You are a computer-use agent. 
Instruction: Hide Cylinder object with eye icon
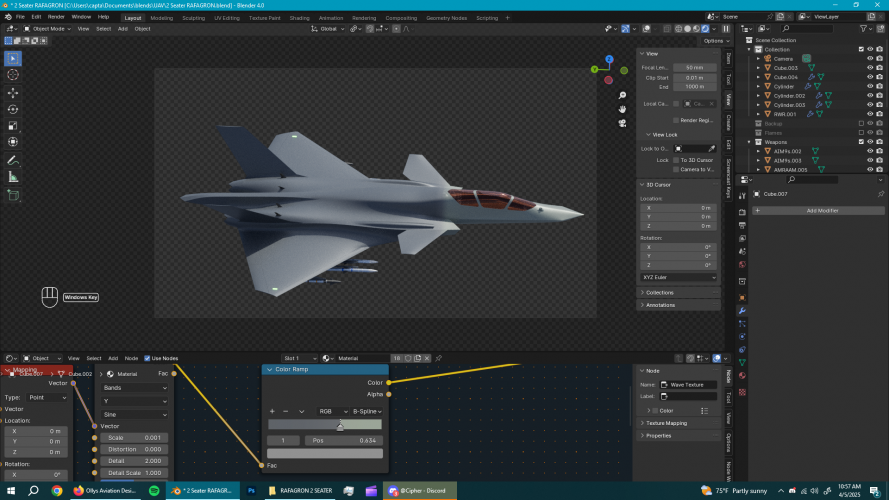pyautogui.click(x=870, y=86)
